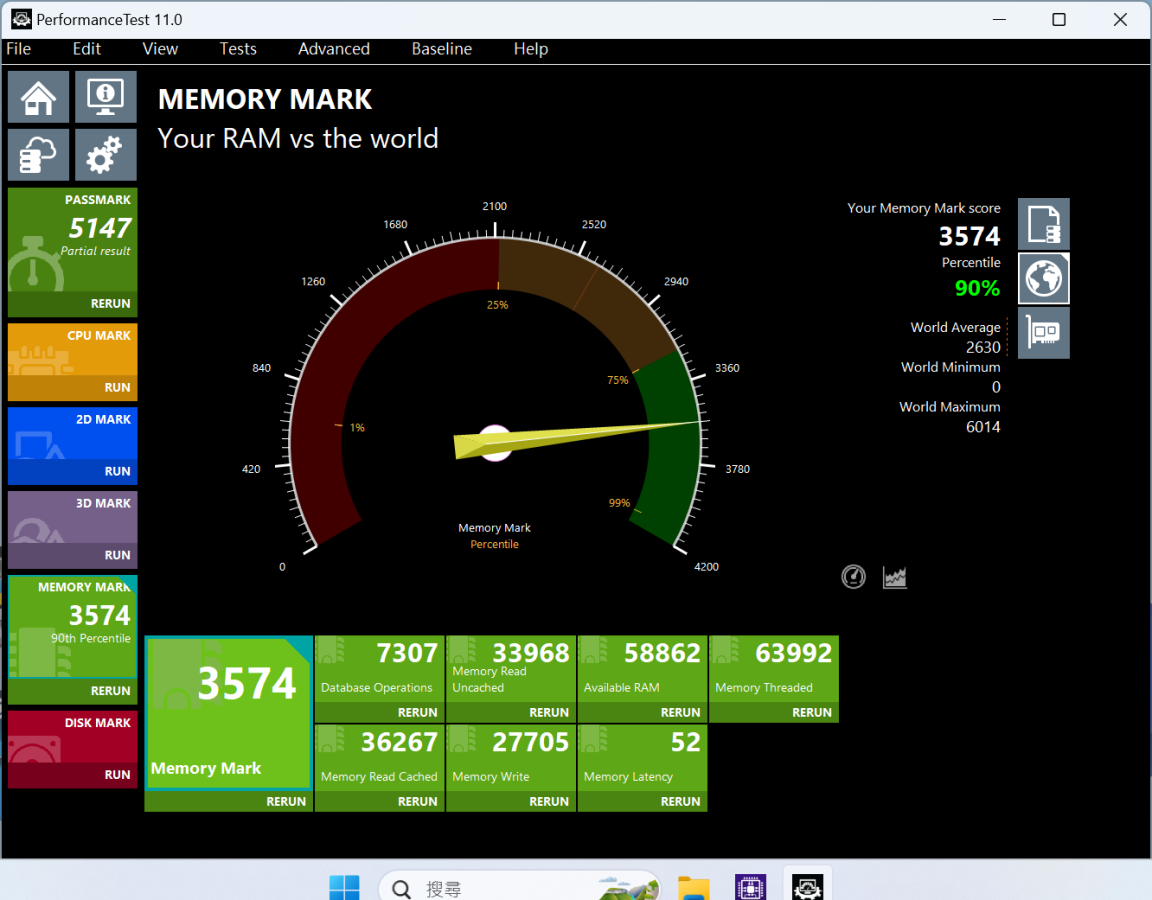Rerun the PassMark overall test
The width and height of the screenshot is (1152, 900).
click(73, 303)
